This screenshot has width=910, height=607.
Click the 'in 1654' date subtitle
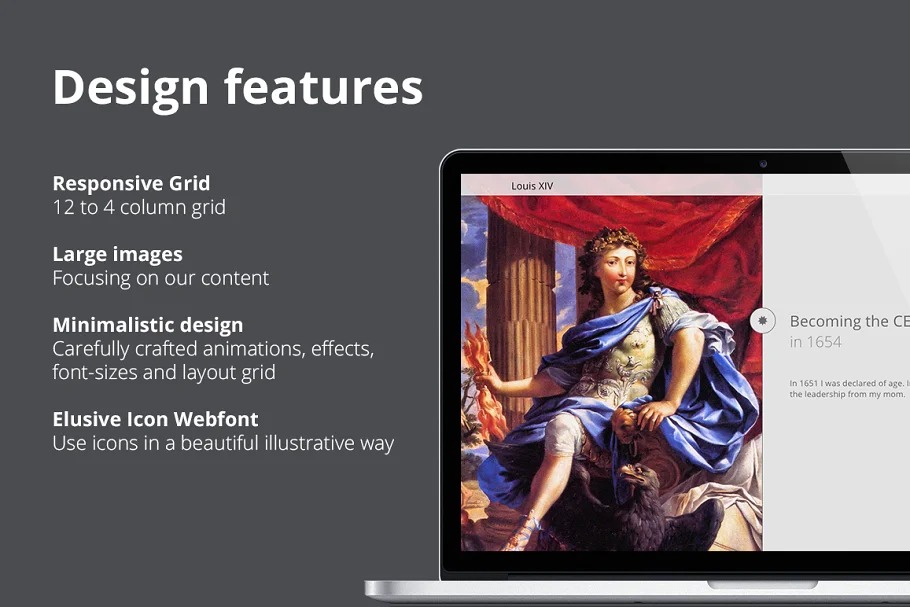pyautogui.click(x=815, y=342)
